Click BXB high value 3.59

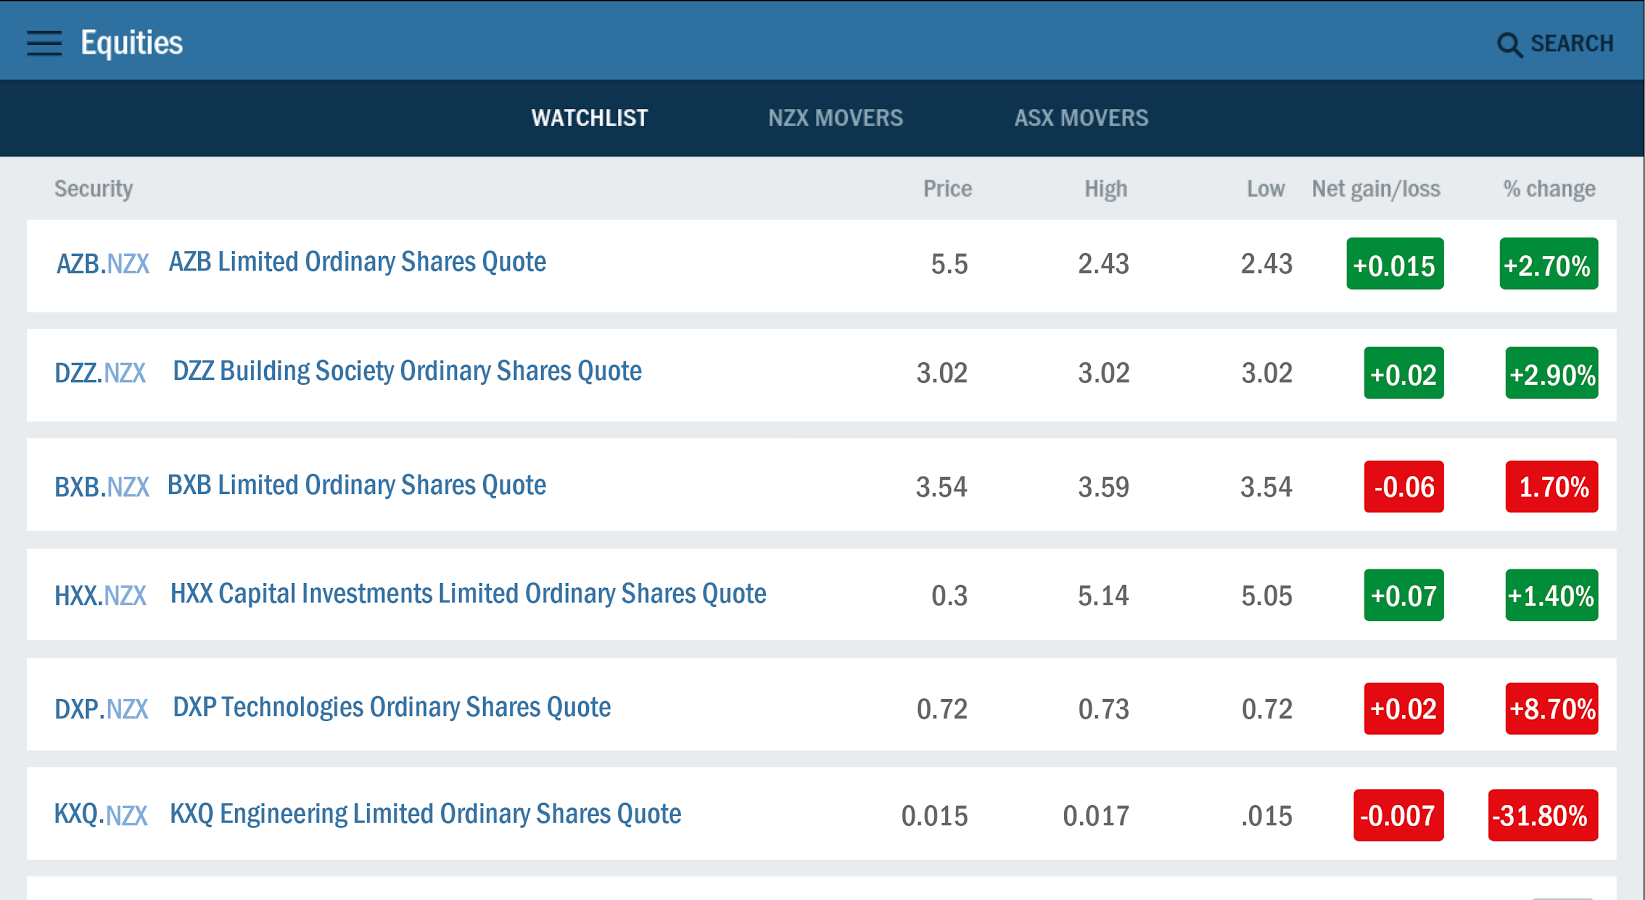[x=1103, y=487]
